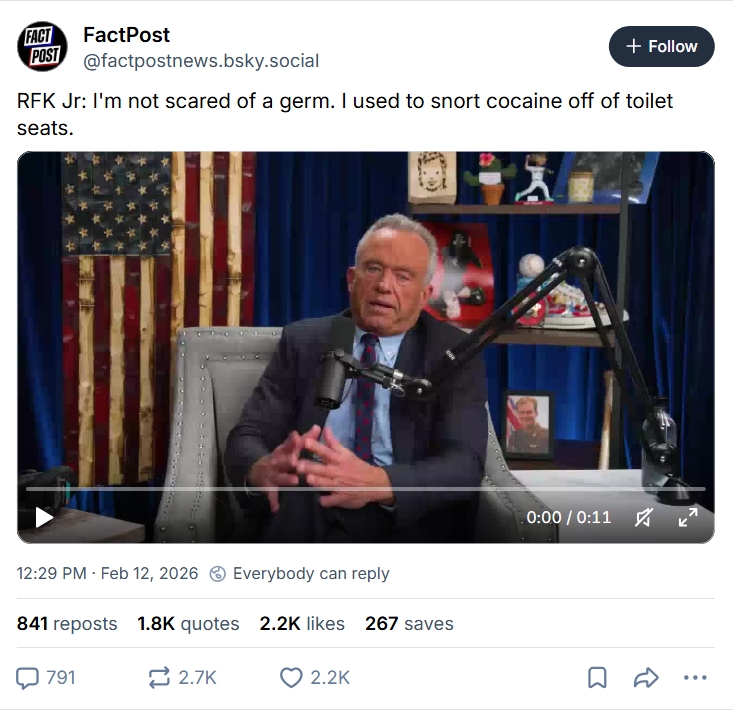Click the reply comment icon
Viewport: 733px width, 714px height.
pyautogui.click(x=29, y=677)
